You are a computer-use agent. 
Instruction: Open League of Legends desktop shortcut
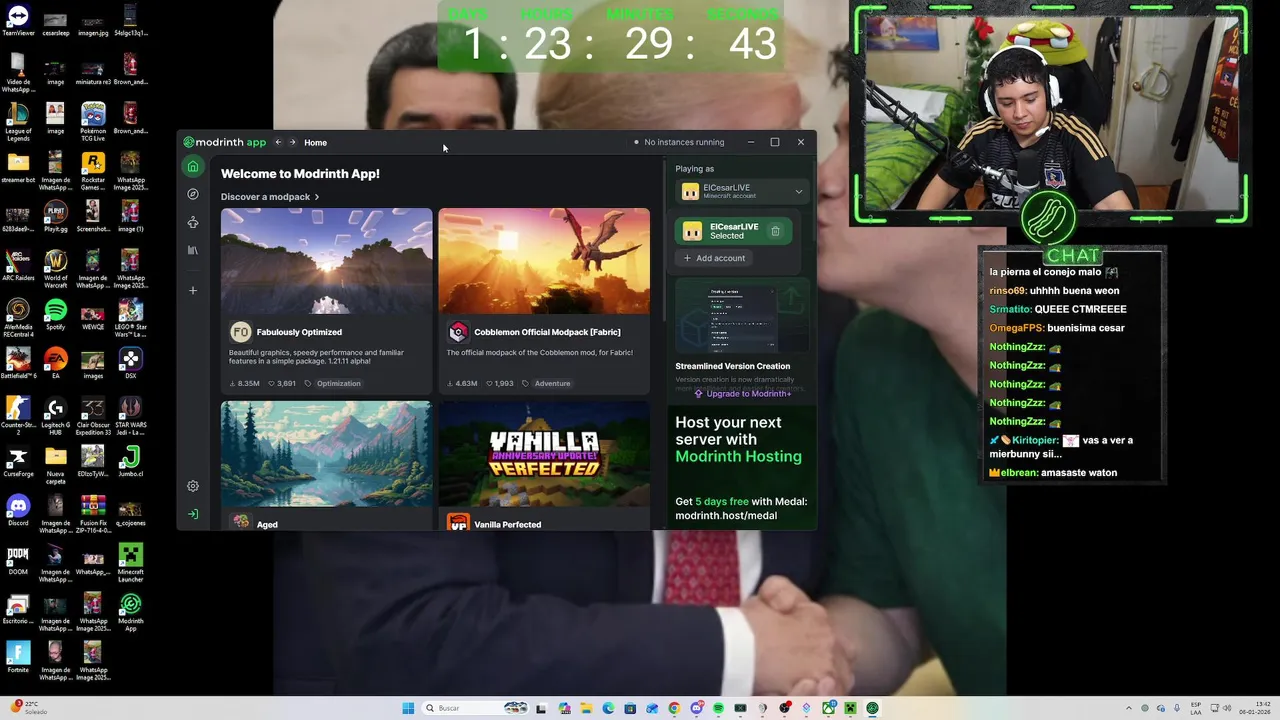pos(18,121)
